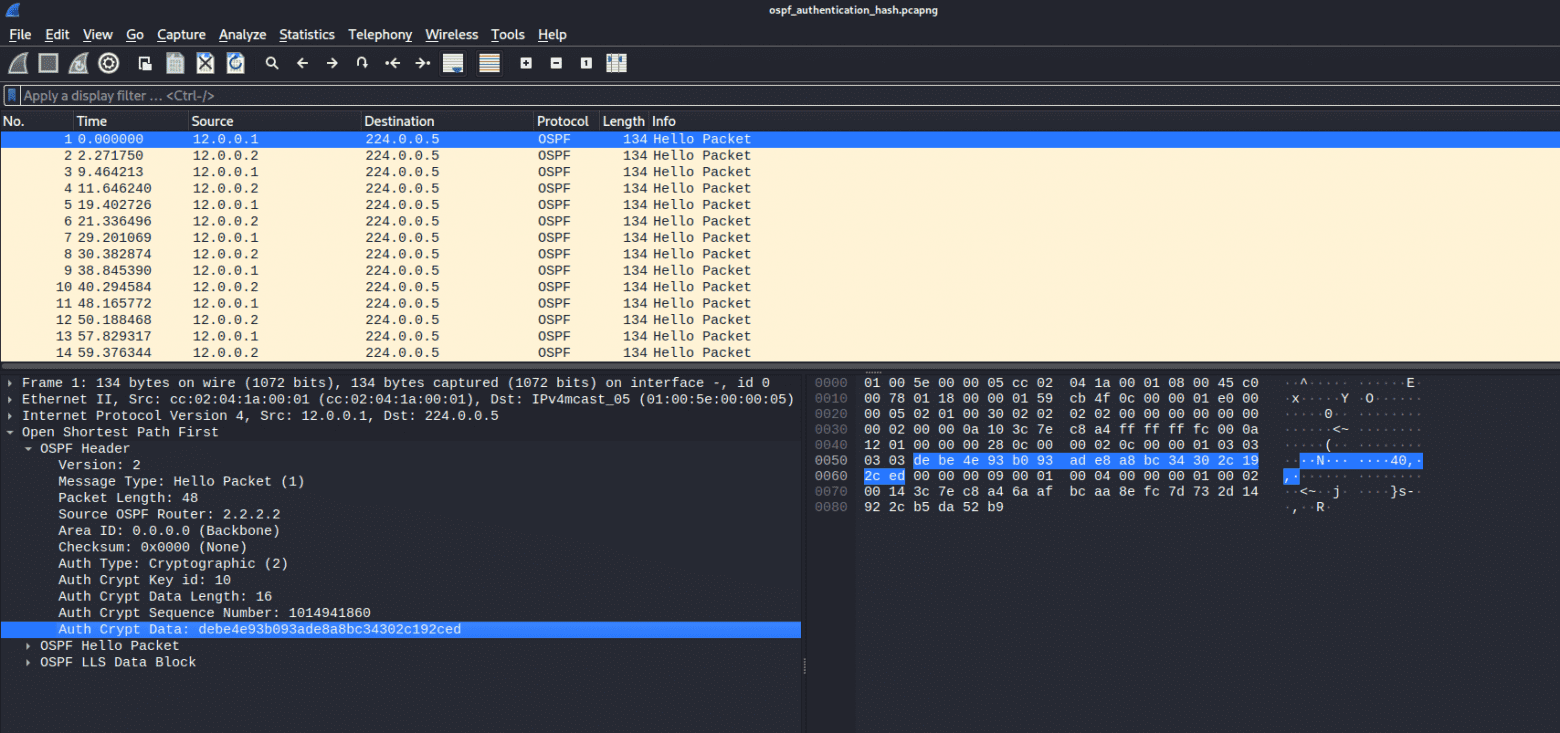The height and width of the screenshot is (733, 1560).
Task: Expand OSPF LLS Data Block
Action: pos(28,662)
